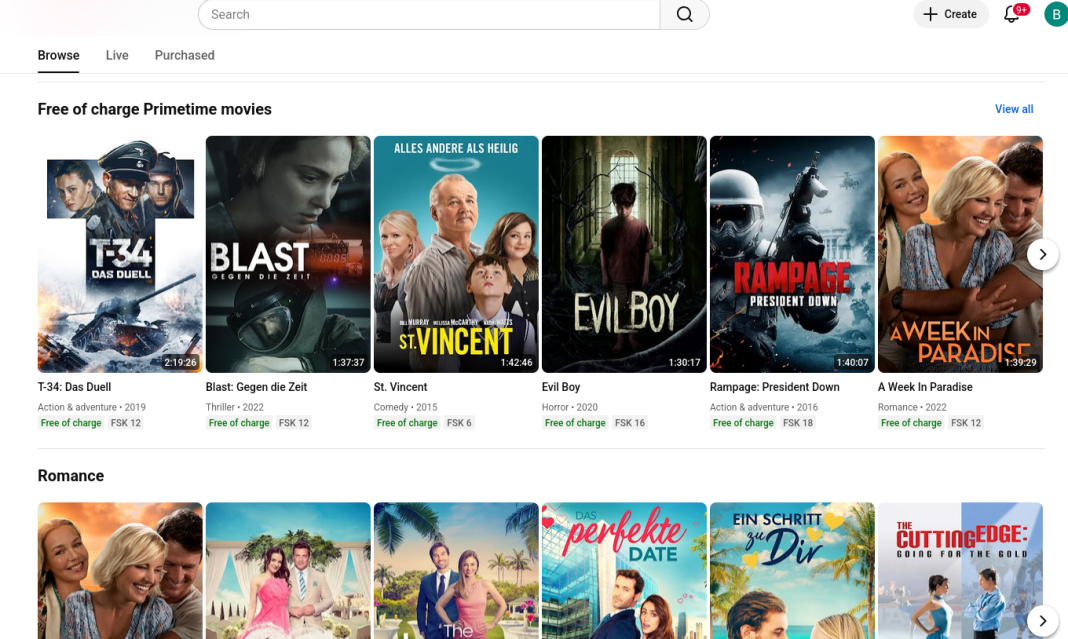Image resolution: width=1068 pixels, height=639 pixels.
Task: Switch to the Live tab
Action: [117, 55]
